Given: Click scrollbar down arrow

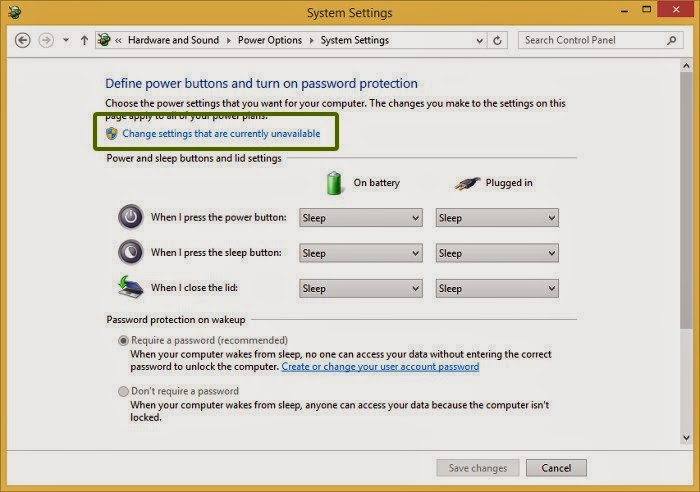Looking at the screenshot, I should (686, 438).
